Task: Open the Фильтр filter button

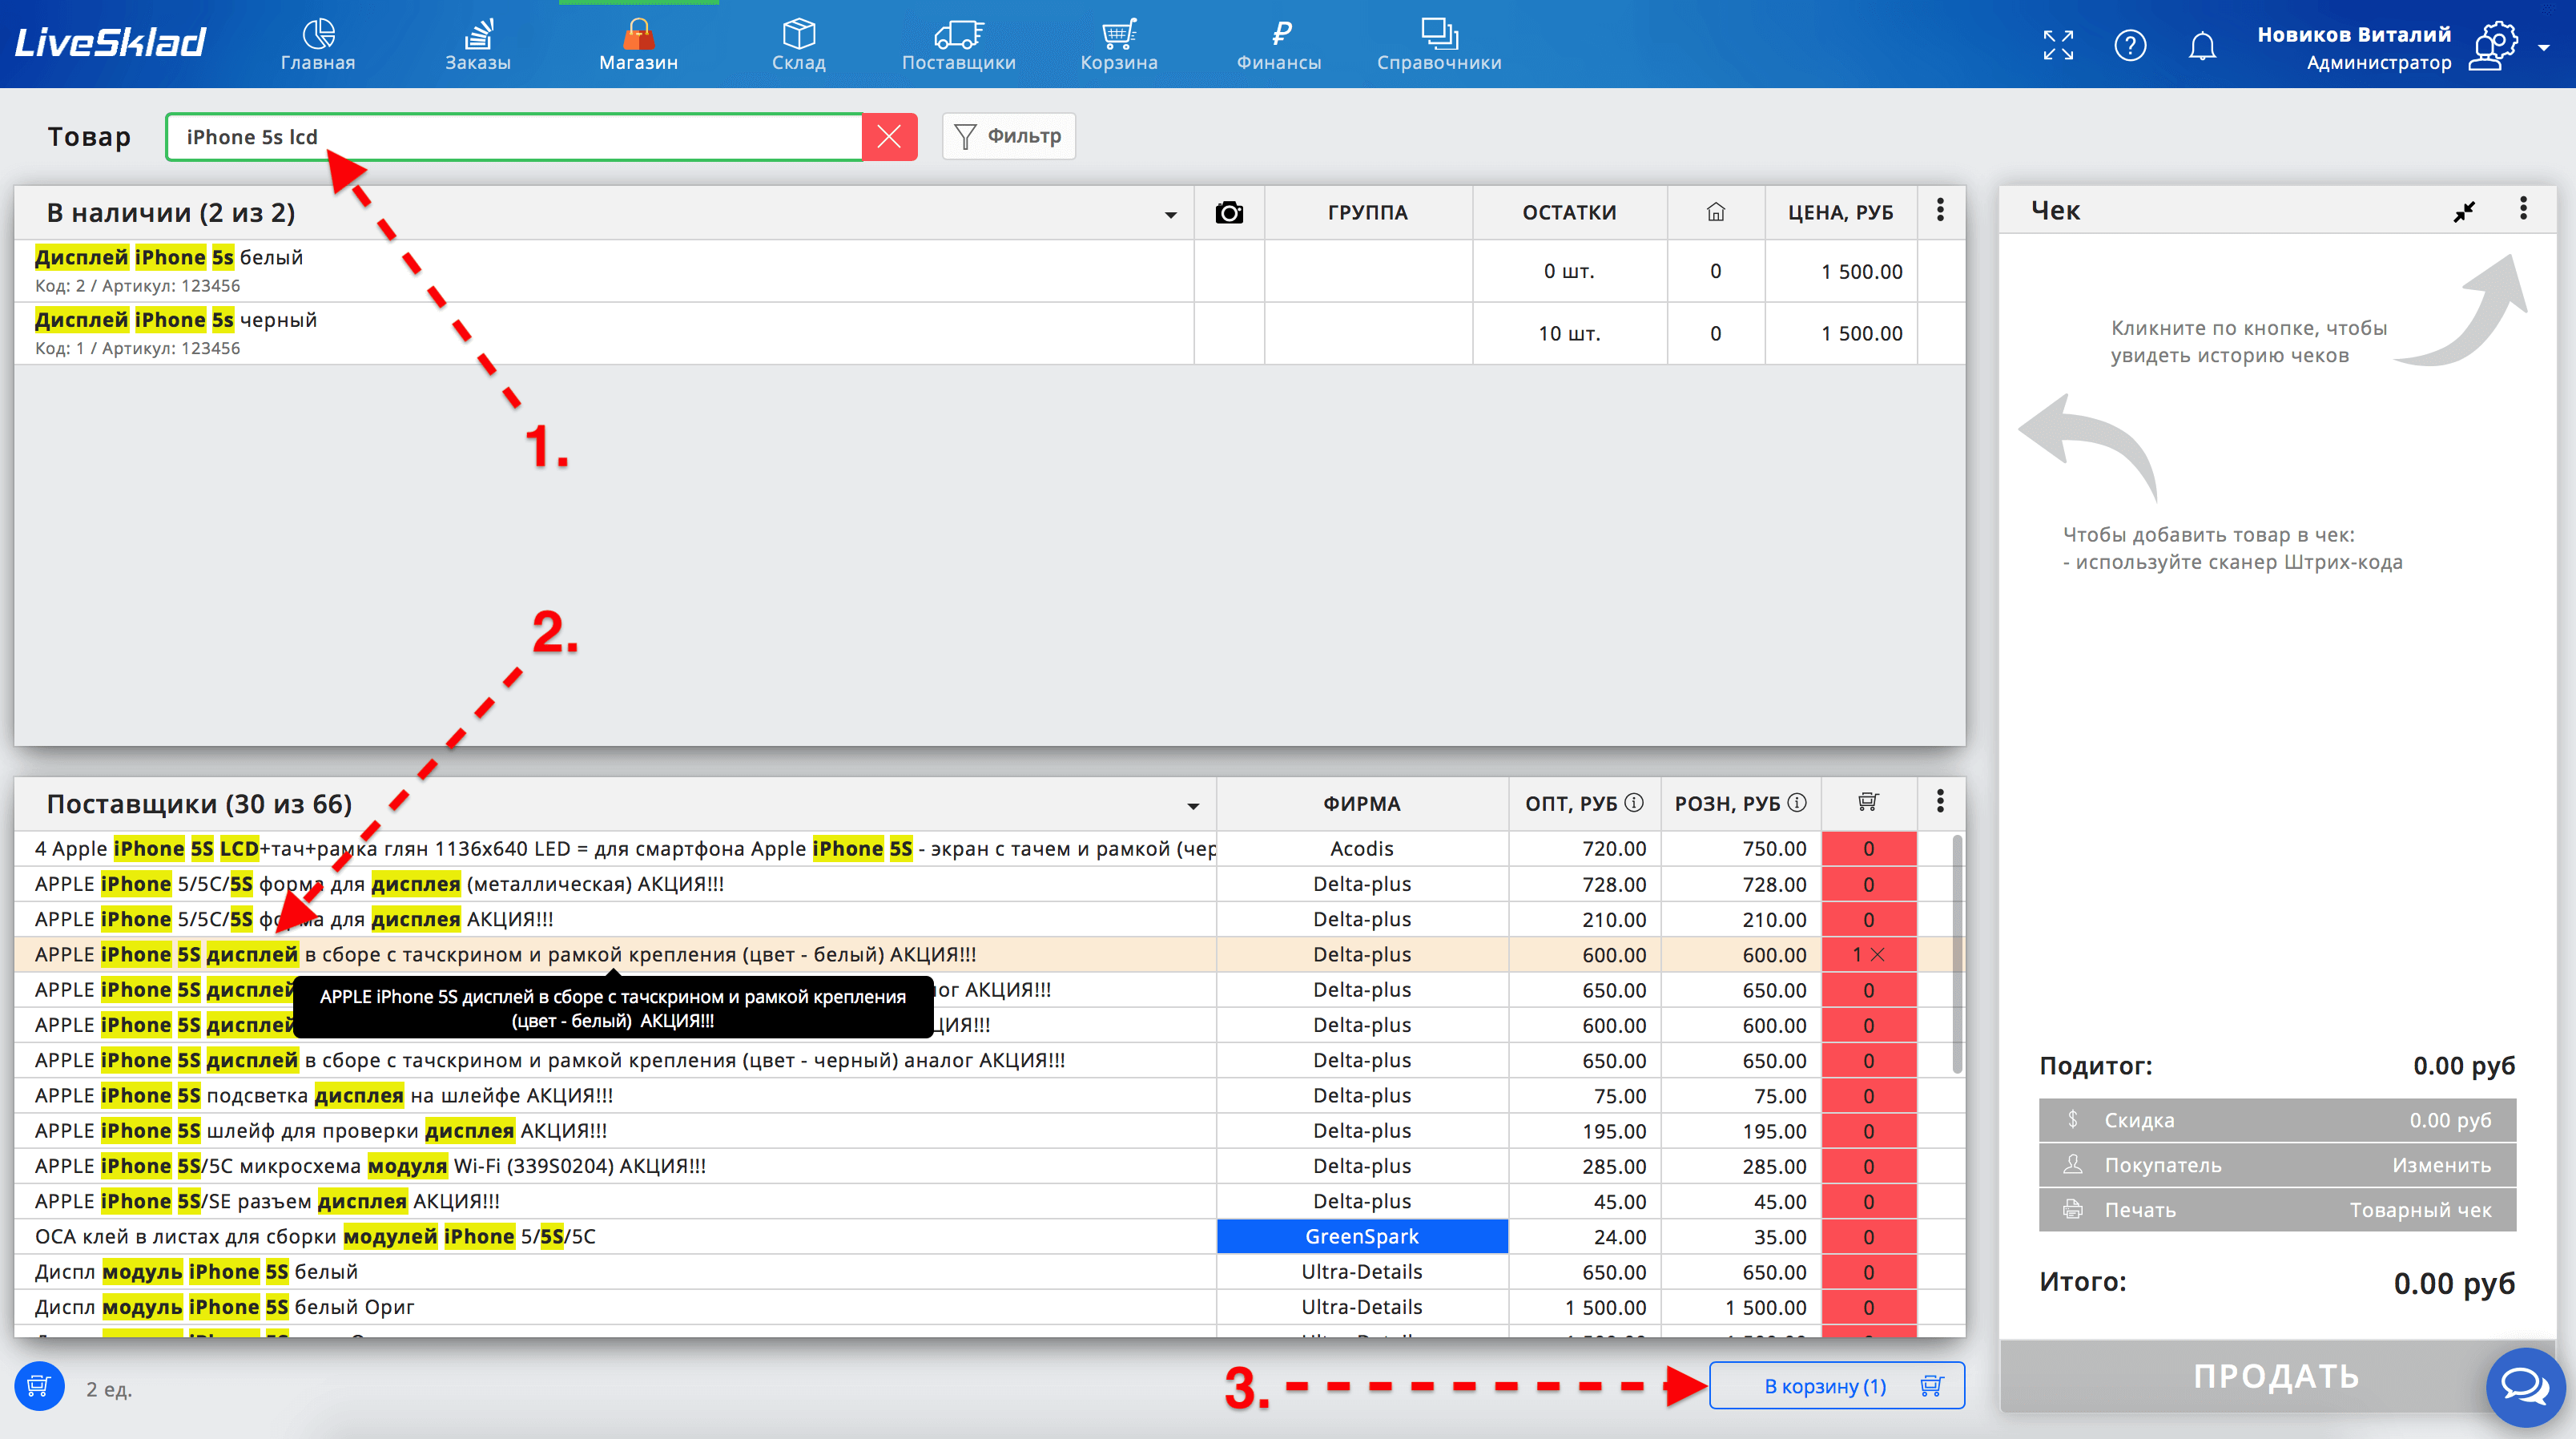Action: tap(1008, 136)
